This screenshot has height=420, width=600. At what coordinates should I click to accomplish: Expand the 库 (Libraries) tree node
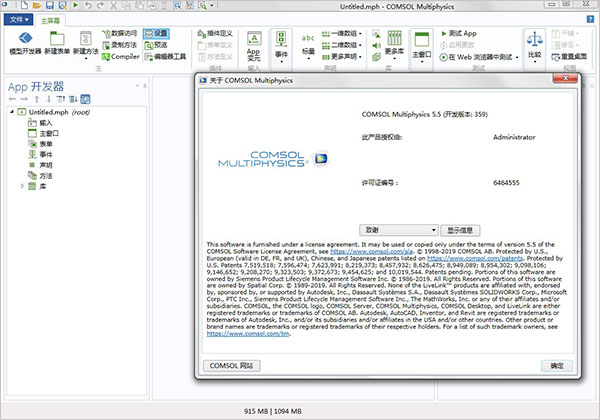tap(22, 186)
